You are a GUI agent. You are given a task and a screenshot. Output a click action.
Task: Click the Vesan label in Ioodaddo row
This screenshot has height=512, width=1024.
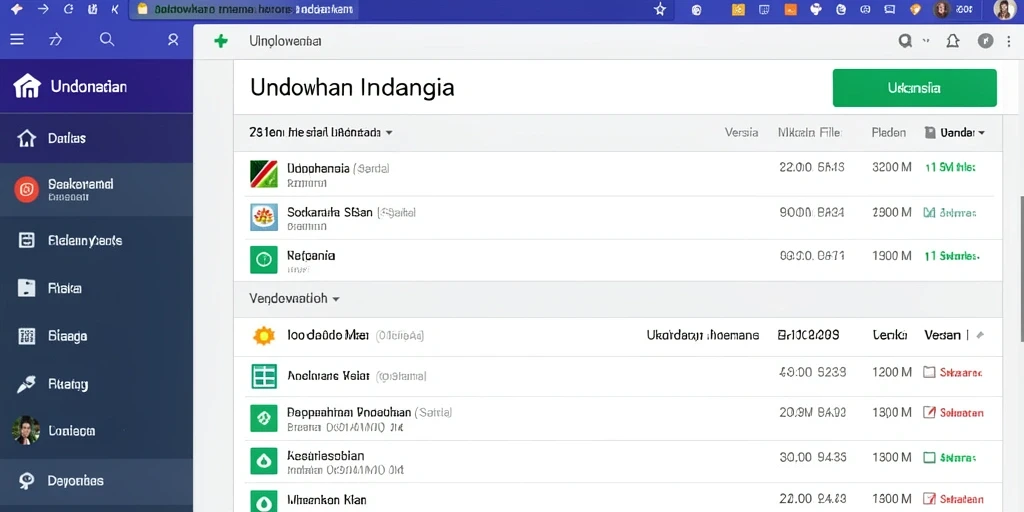click(942, 335)
